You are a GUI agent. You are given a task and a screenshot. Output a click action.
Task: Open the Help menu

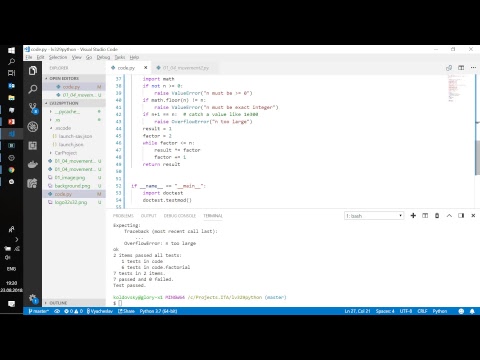134,57
